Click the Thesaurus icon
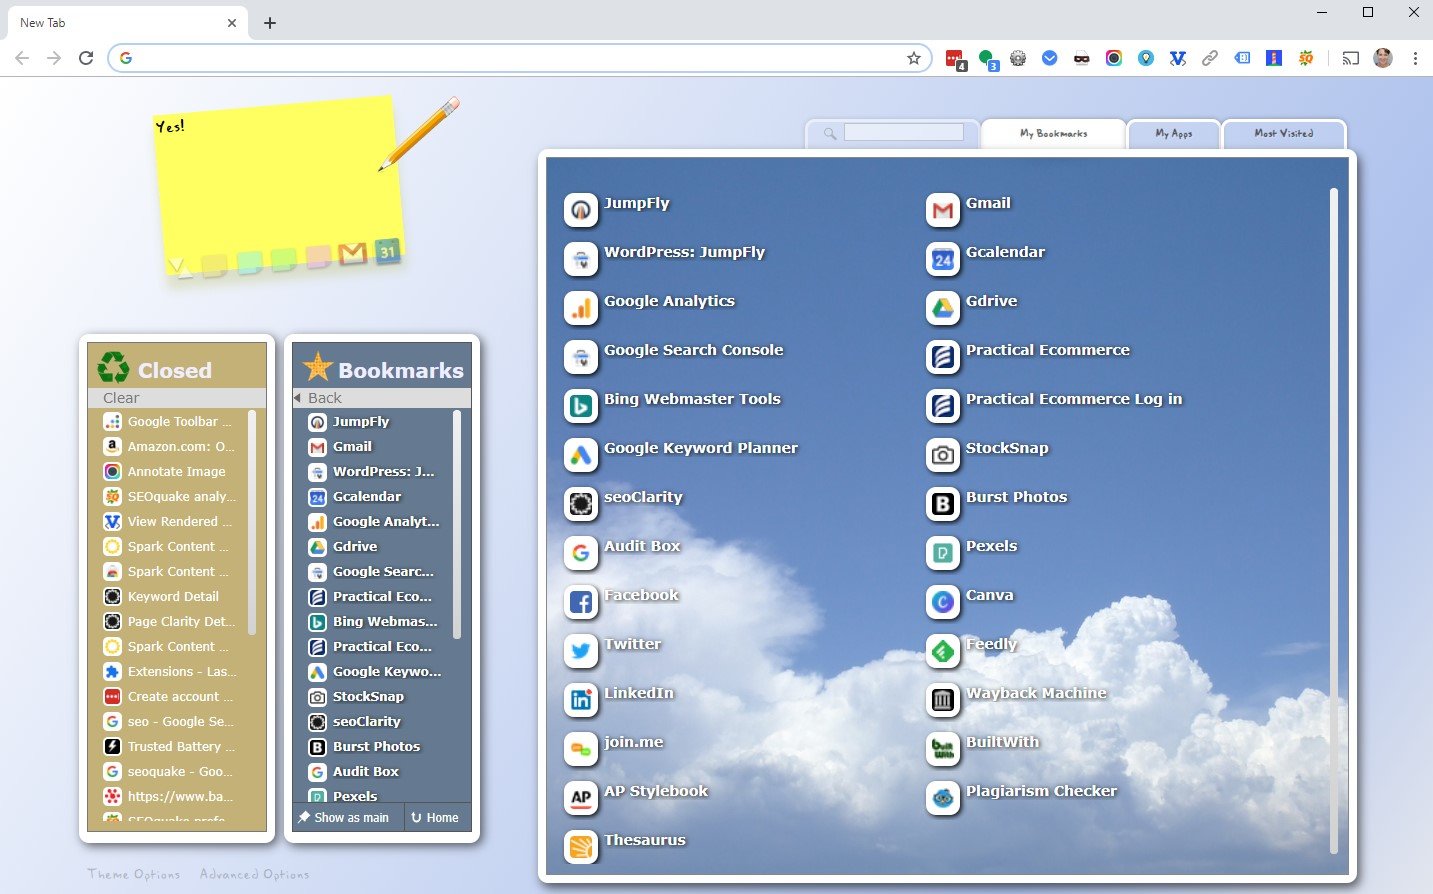This screenshot has width=1433, height=894. (581, 847)
